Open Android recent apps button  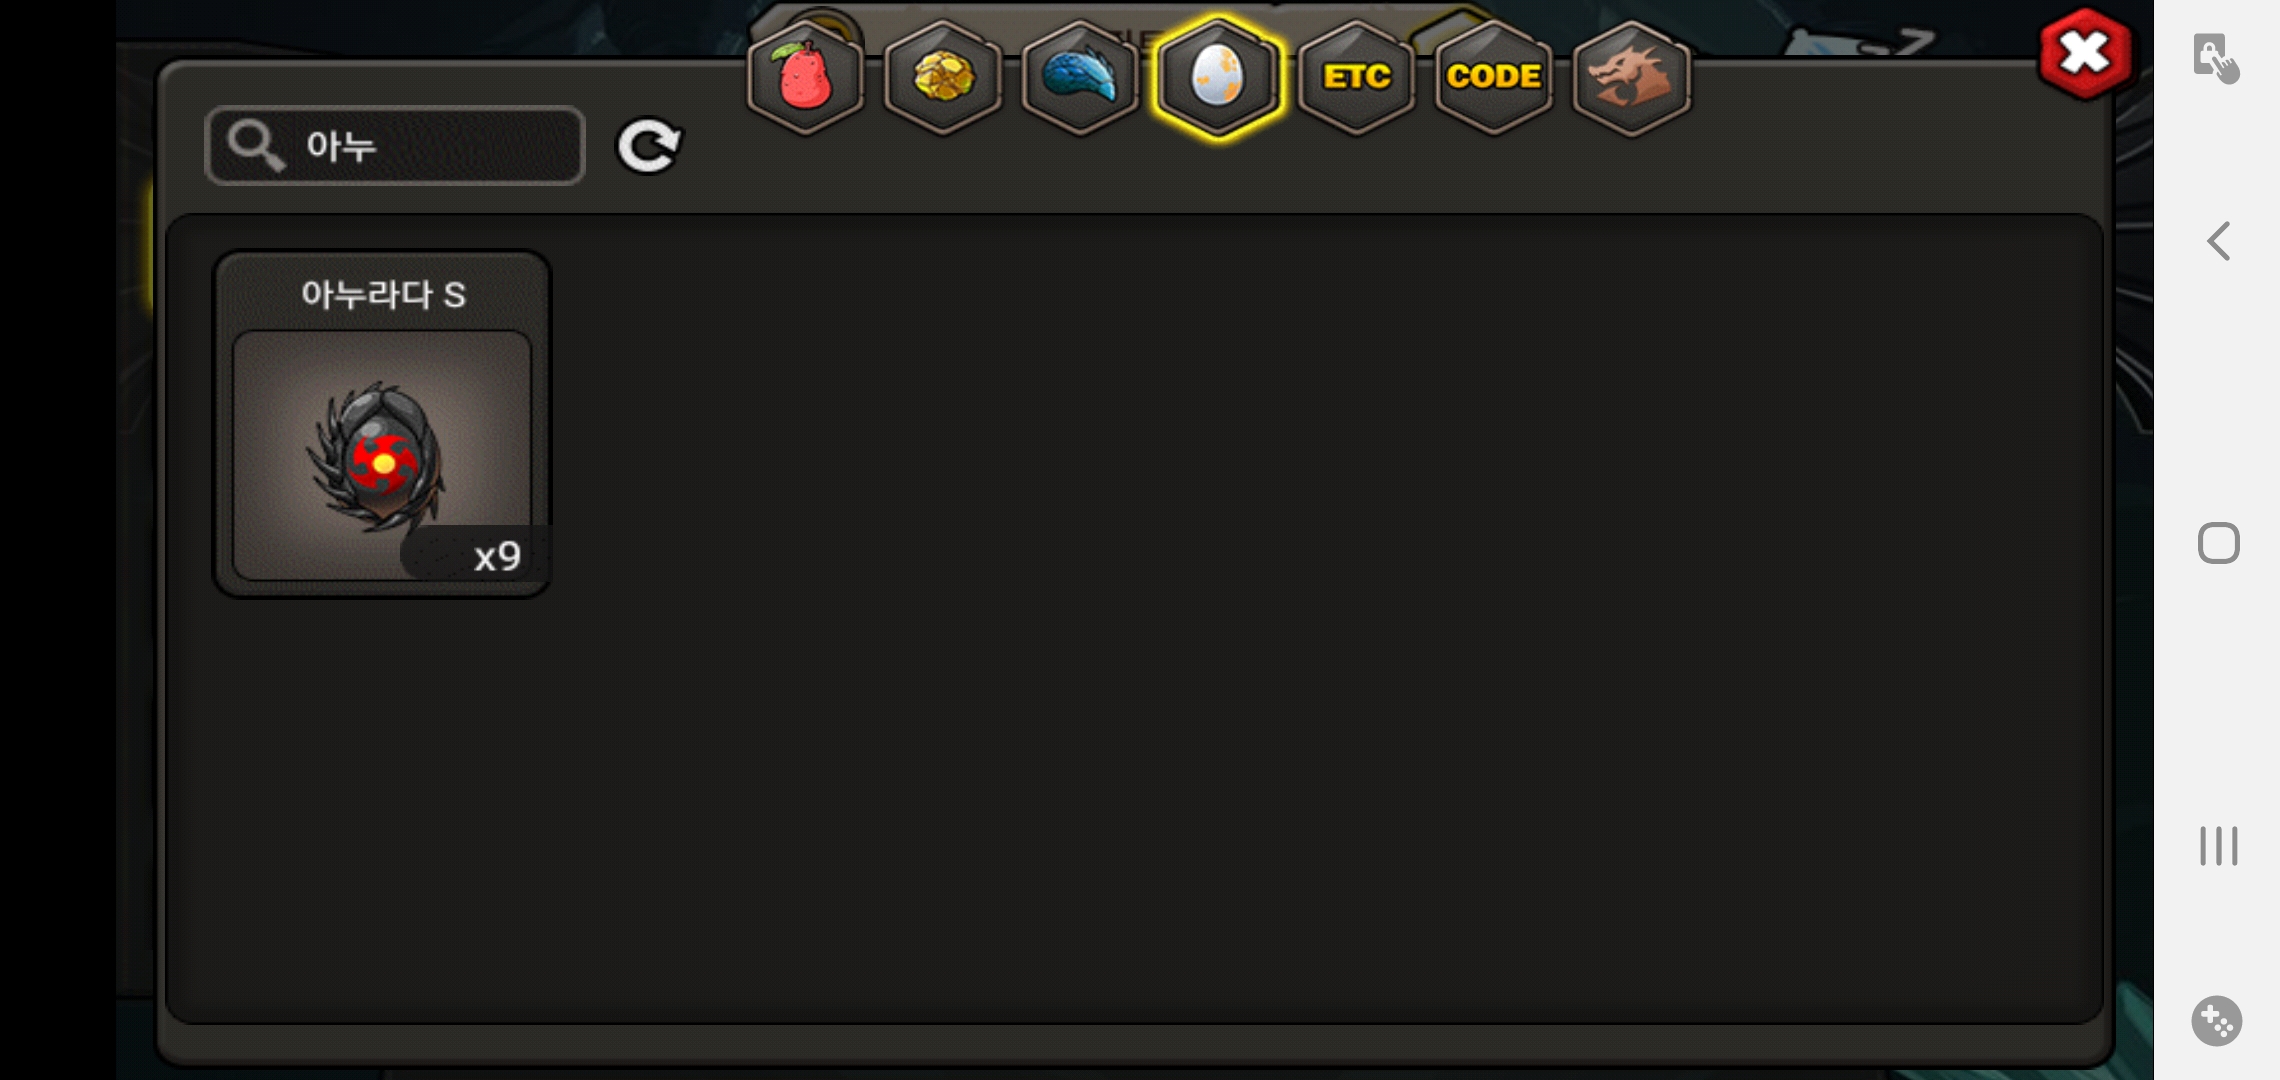2218,846
